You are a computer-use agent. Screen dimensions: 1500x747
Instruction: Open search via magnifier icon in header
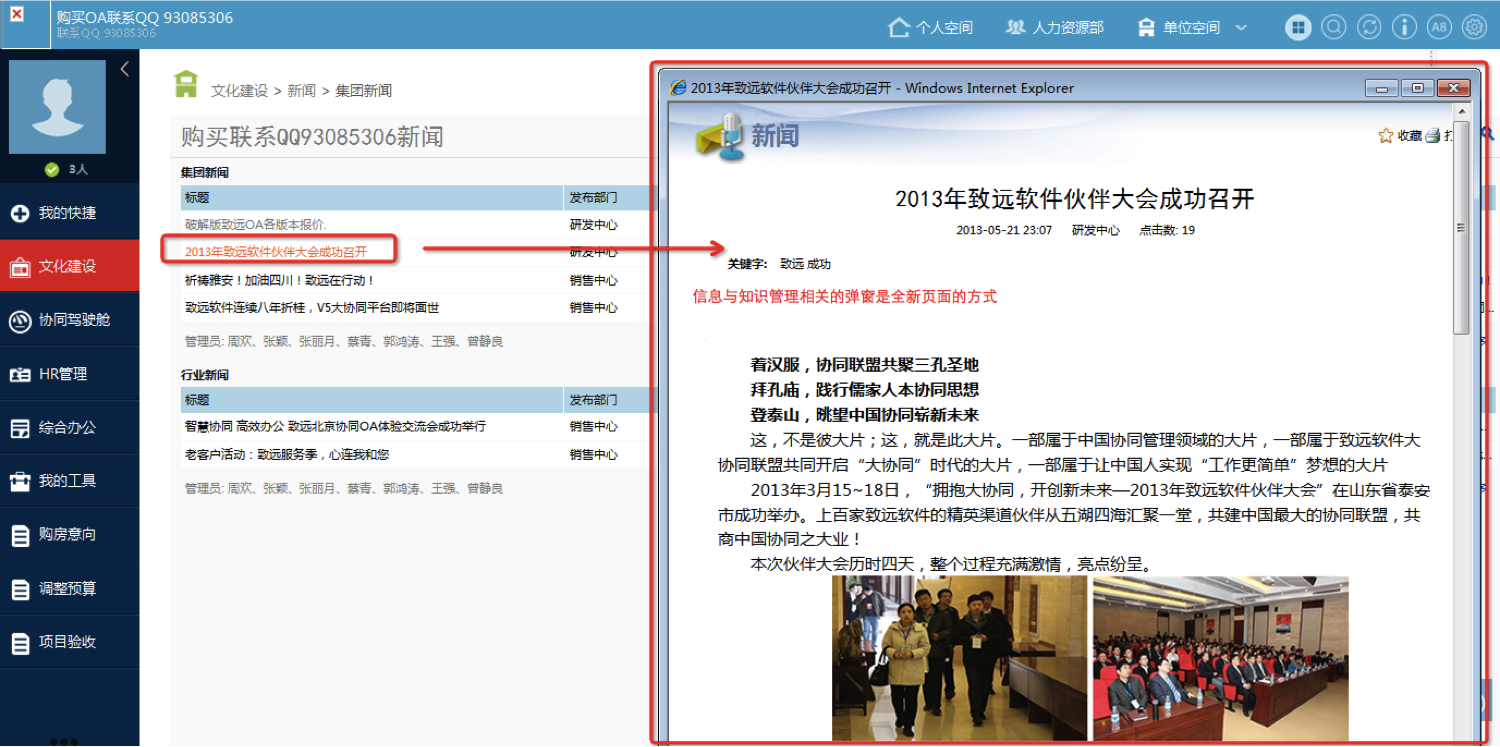1333,27
